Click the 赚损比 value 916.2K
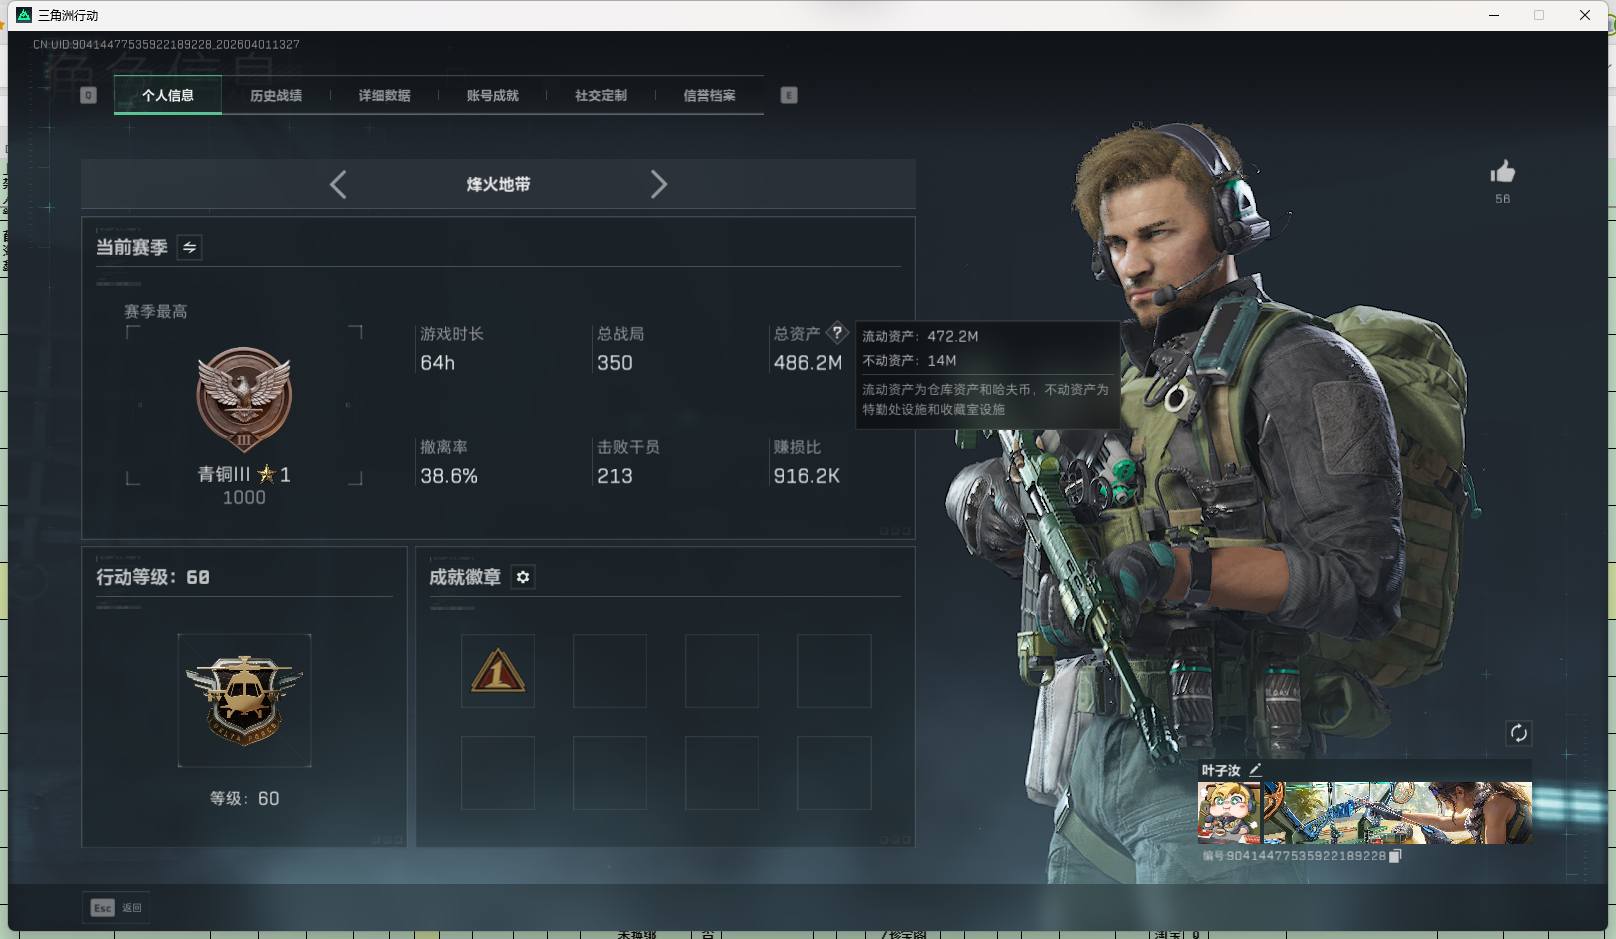 coord(806,476)
